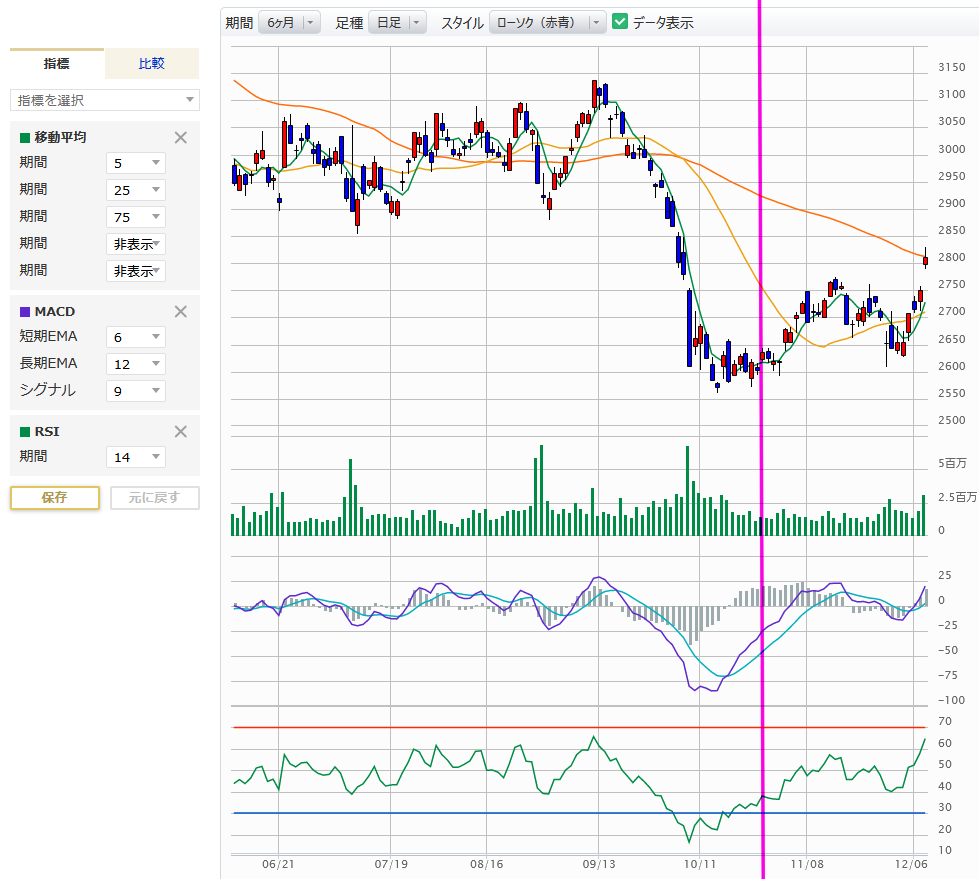Close the RSI indicator panel
Viewport: 979px width, 879px height.
(181, 432)
